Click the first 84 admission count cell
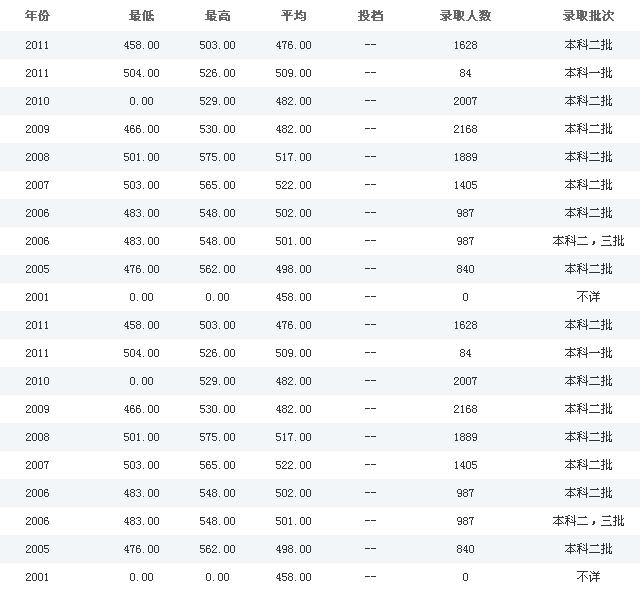Viewport: 640px width, 603px height. (x=465, y=73)
